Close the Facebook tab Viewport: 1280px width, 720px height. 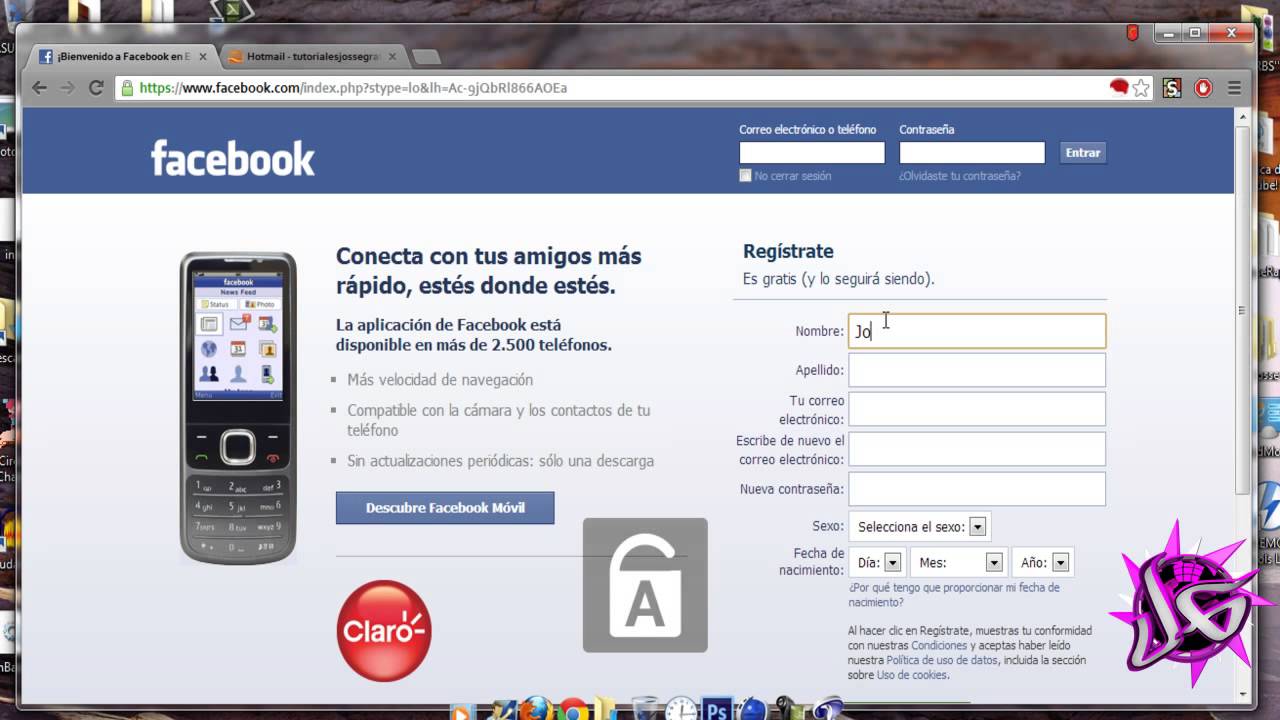click(203, 57)
